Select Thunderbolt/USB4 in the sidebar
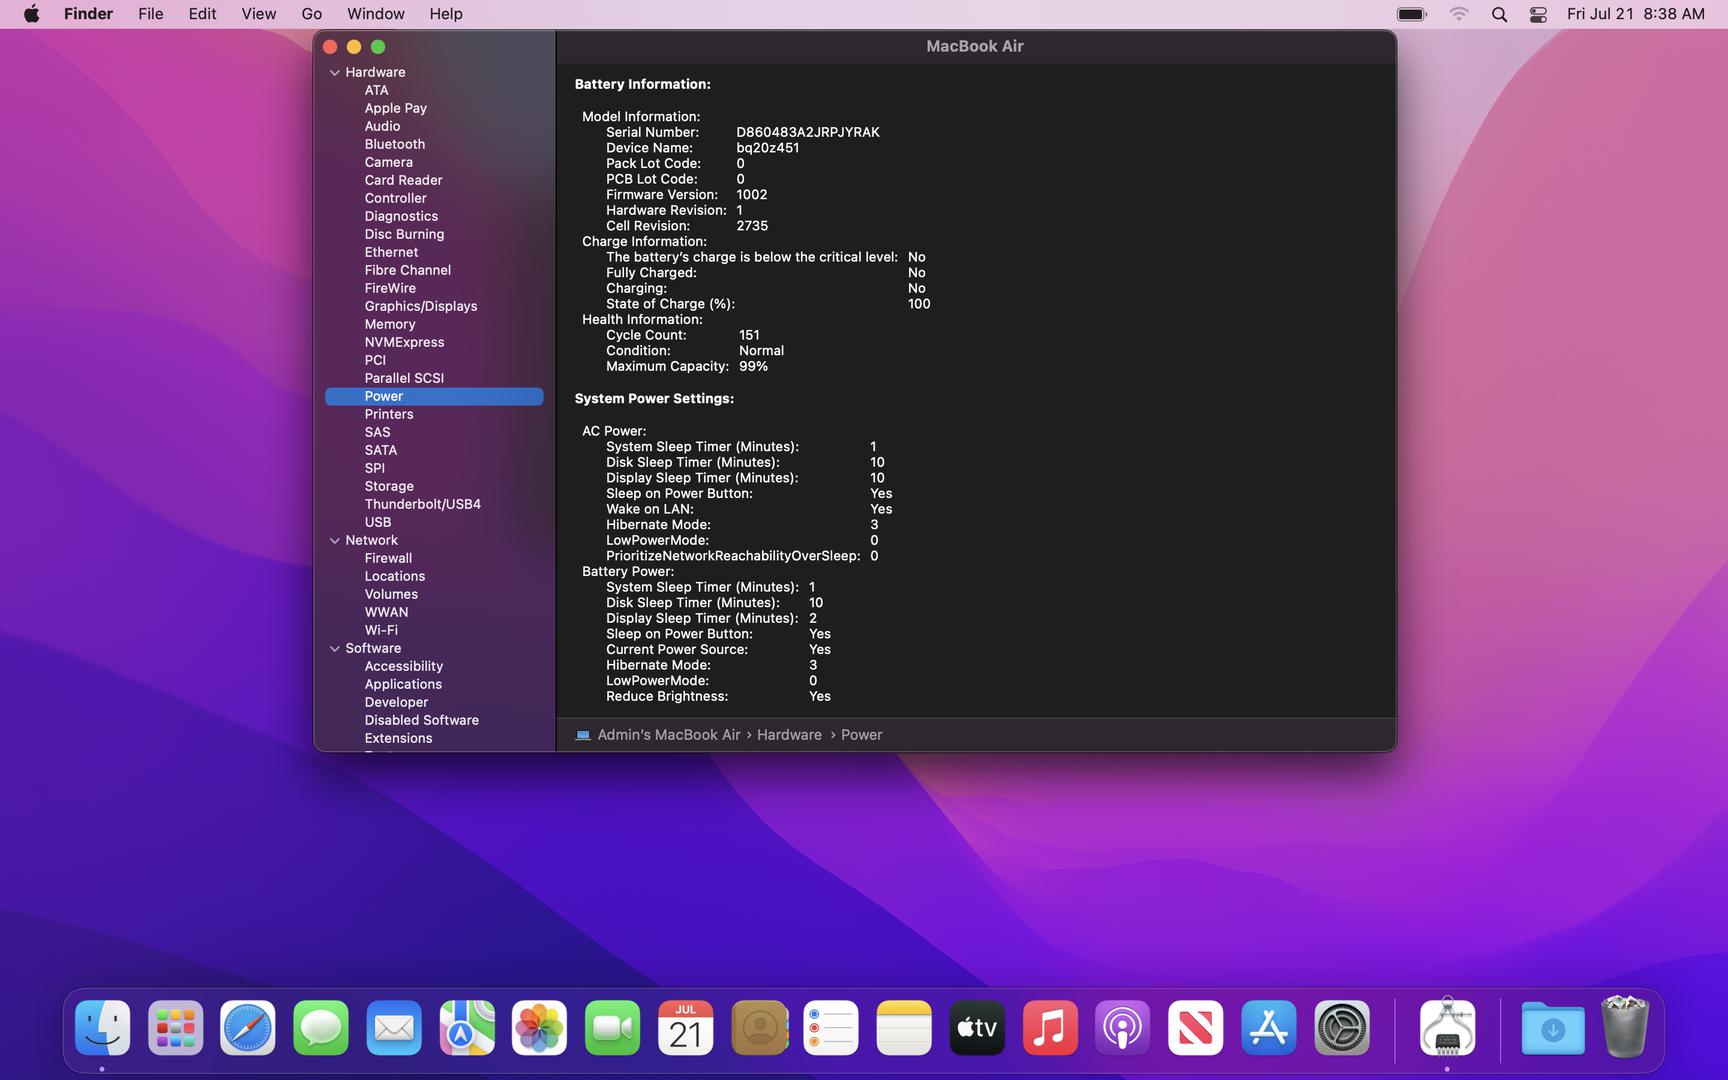 (423, 504)
